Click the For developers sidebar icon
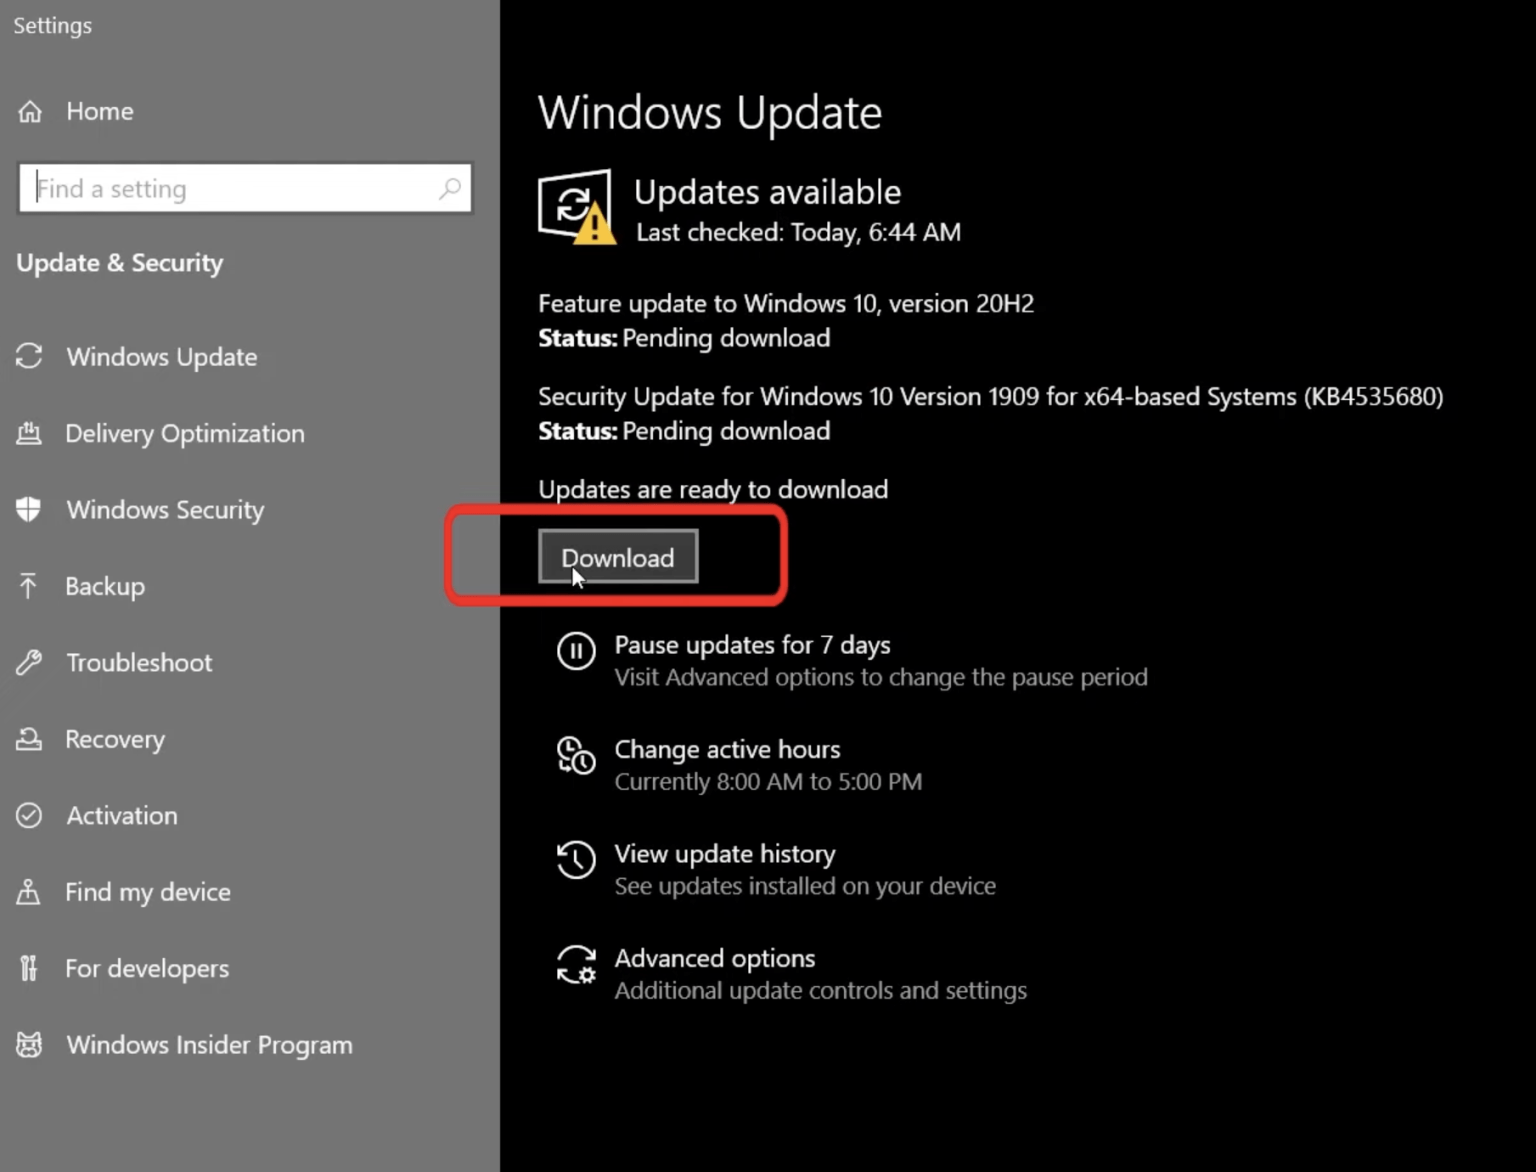Image resolution: width=1536 pixels, height=1172 pixels. point(27,968)
